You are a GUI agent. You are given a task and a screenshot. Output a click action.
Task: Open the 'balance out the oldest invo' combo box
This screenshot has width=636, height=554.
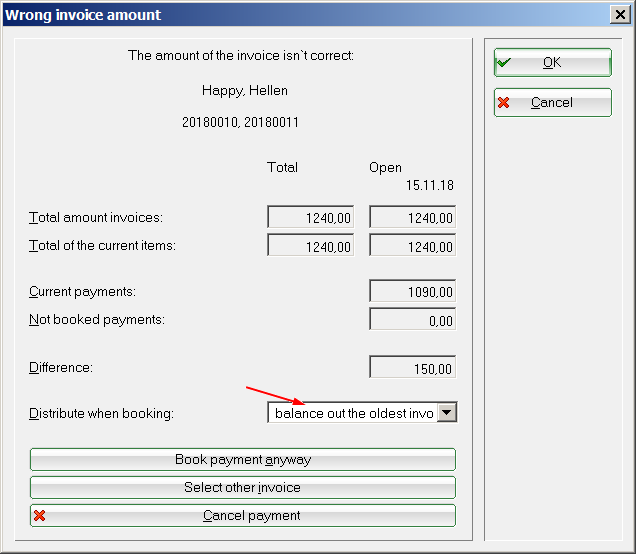(353, 413)
